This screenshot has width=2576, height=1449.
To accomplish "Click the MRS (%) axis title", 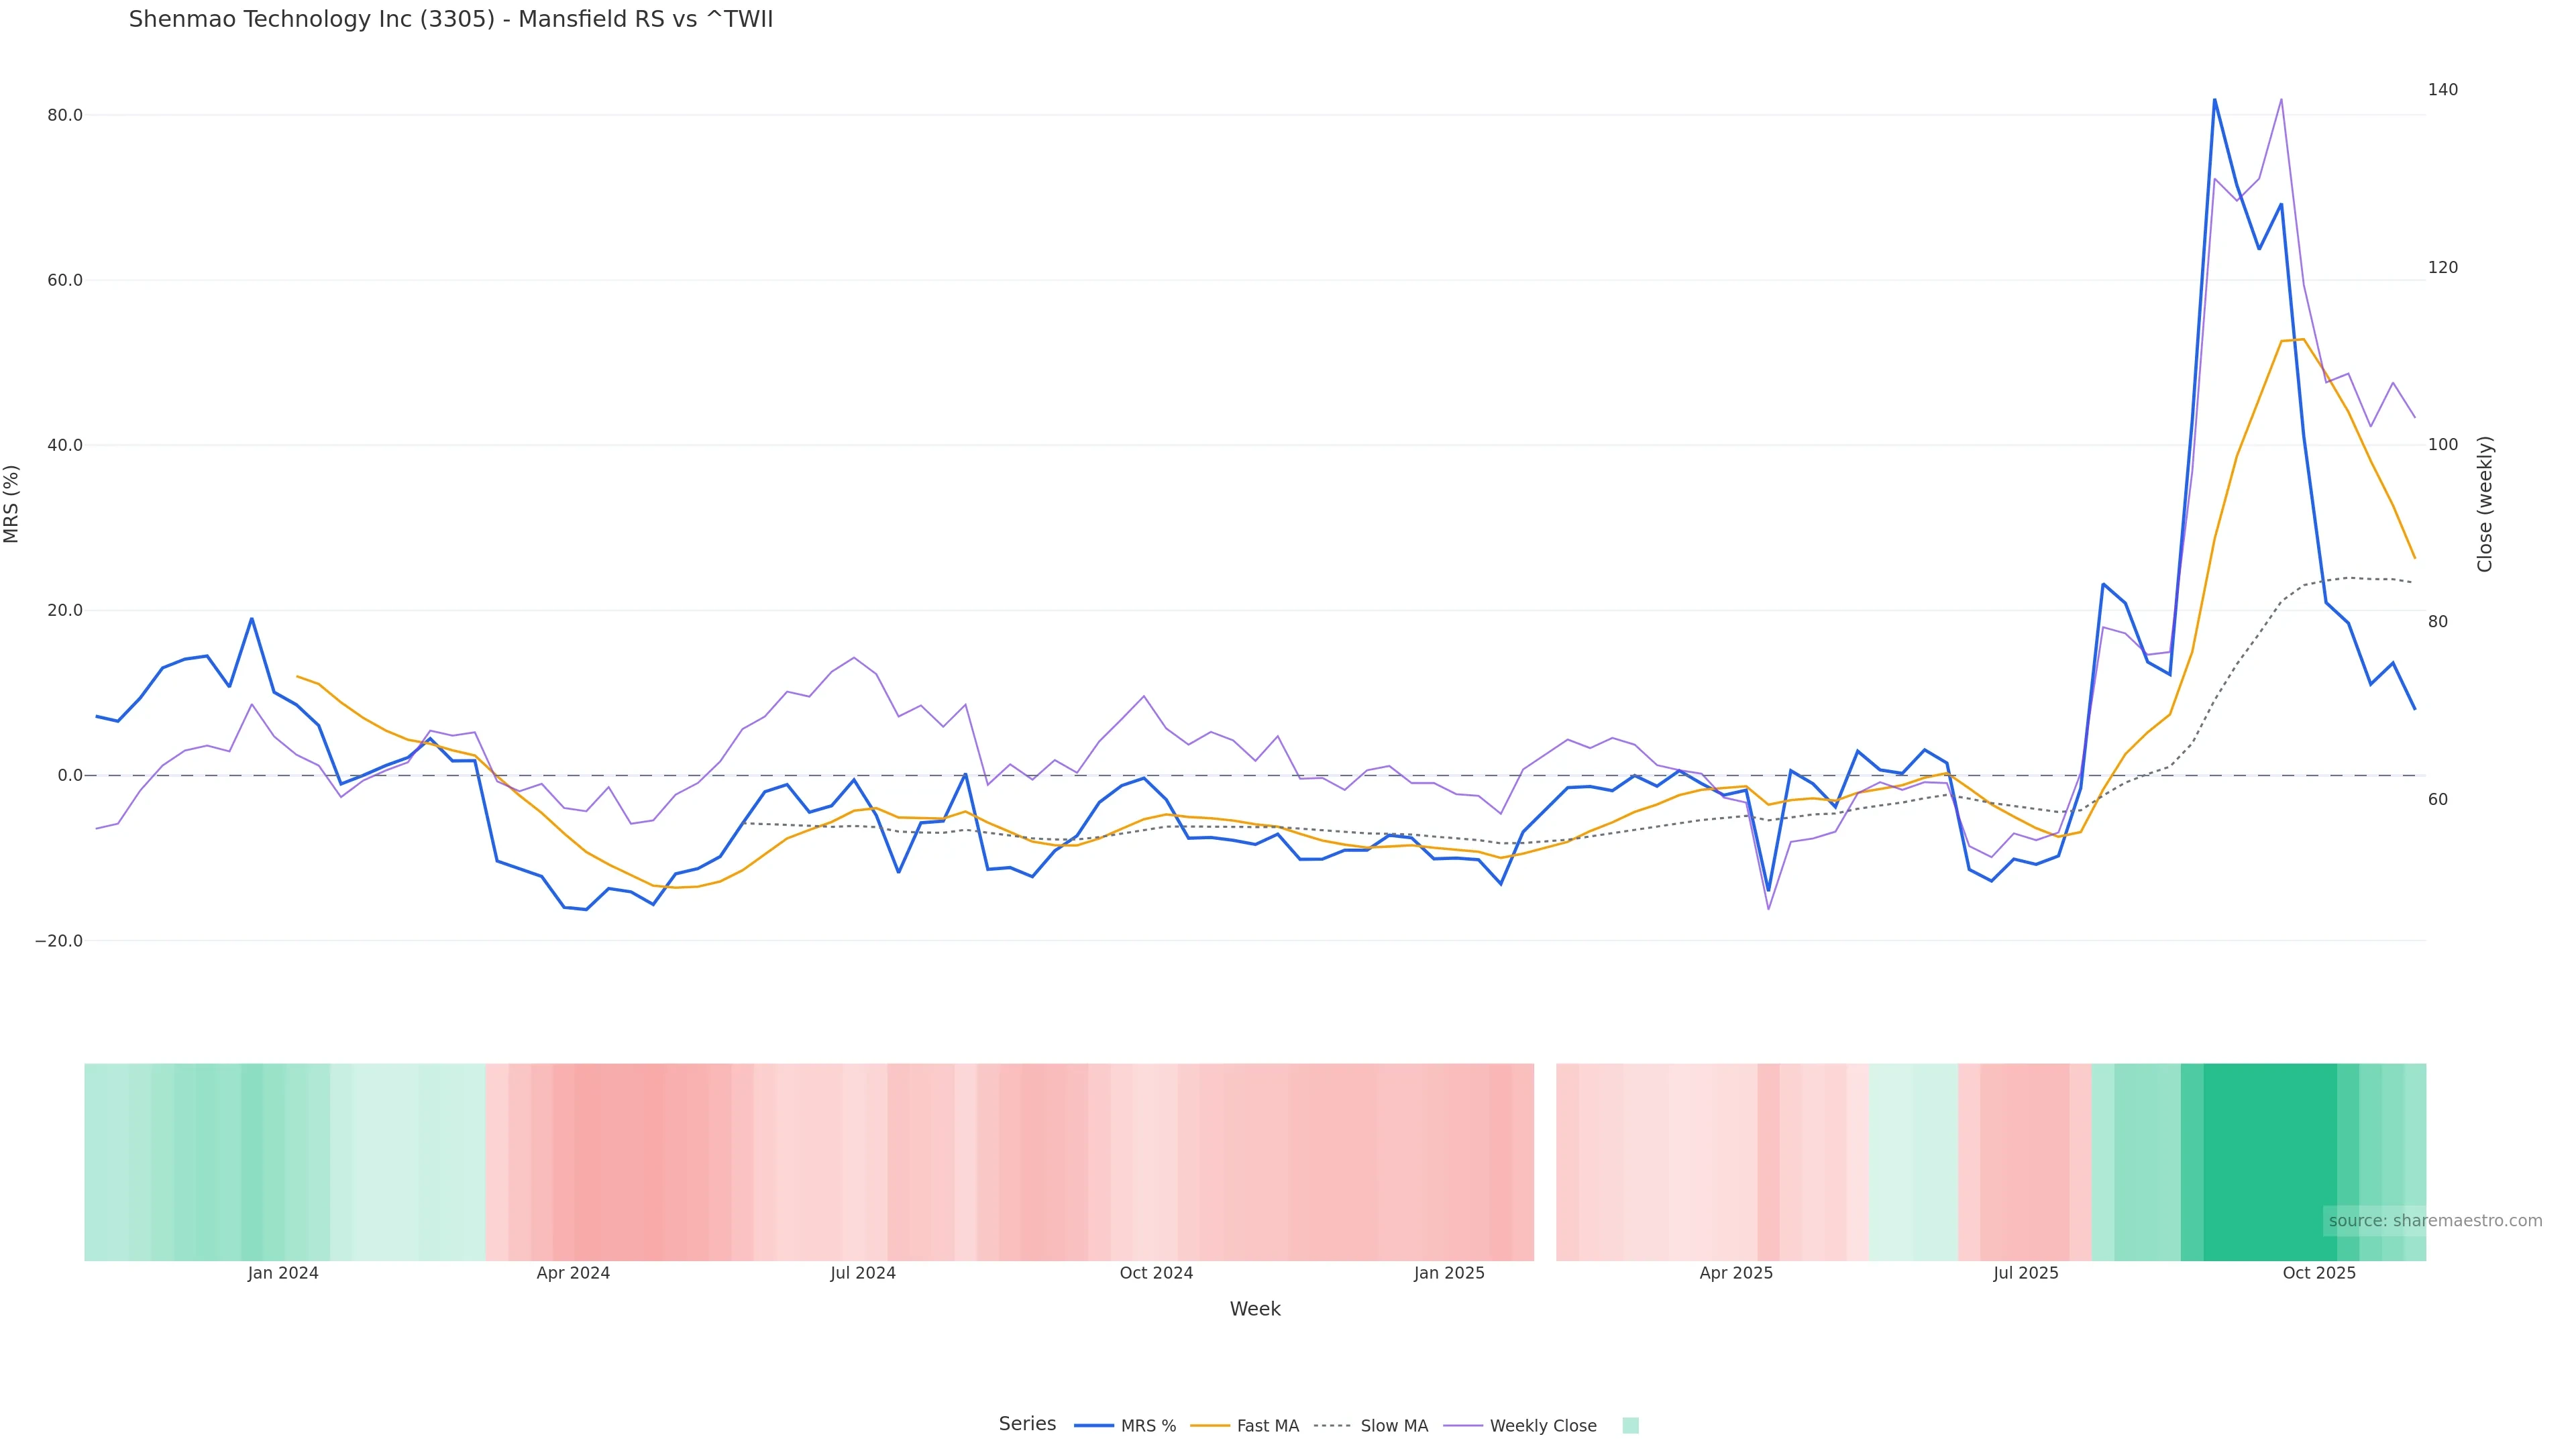I will (12, 504).
